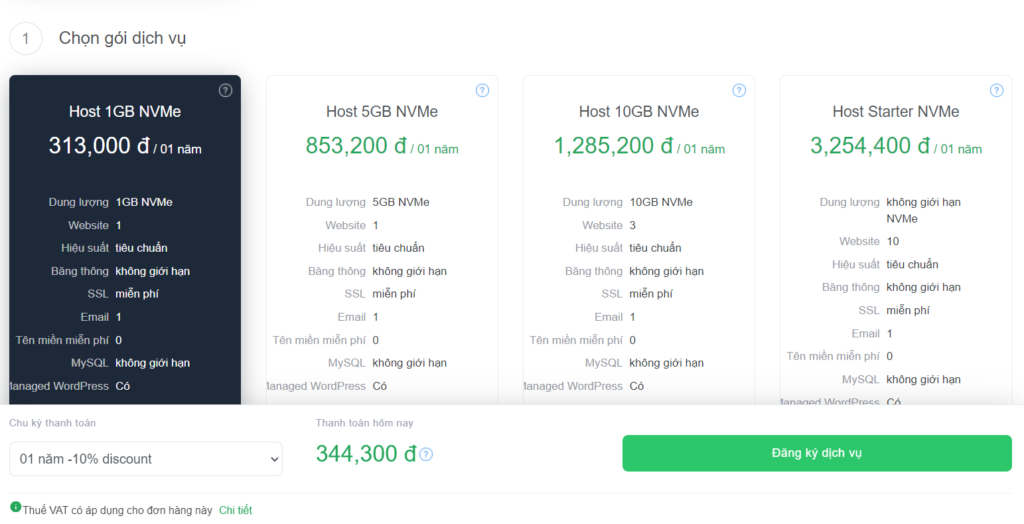The height and width of the screenshot is (524, 1024).
Task: Click the 344,300 đ total amount
Action: coord(366,453)
